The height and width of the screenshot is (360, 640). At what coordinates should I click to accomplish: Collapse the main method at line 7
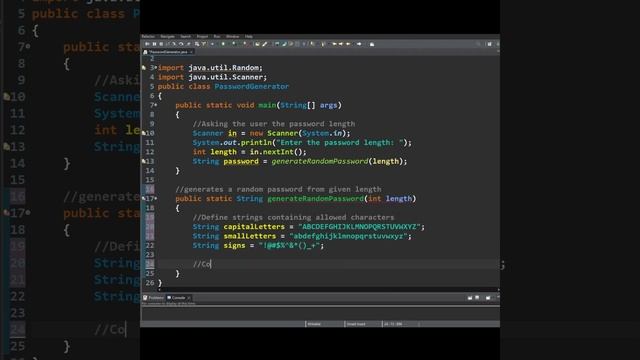pos(156,105)
